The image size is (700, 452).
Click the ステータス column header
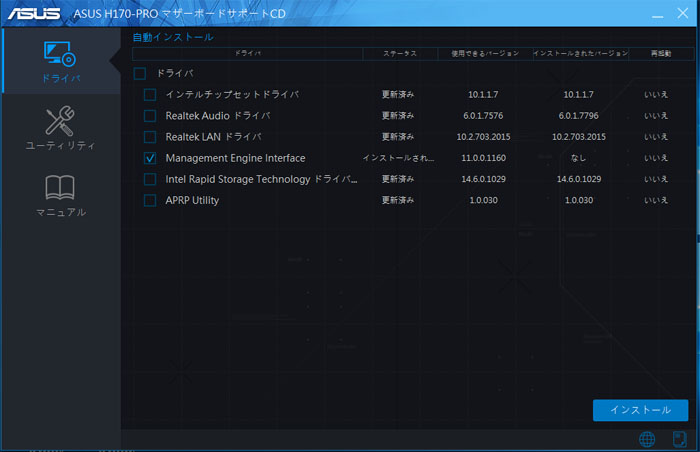[x=400, y=54]
